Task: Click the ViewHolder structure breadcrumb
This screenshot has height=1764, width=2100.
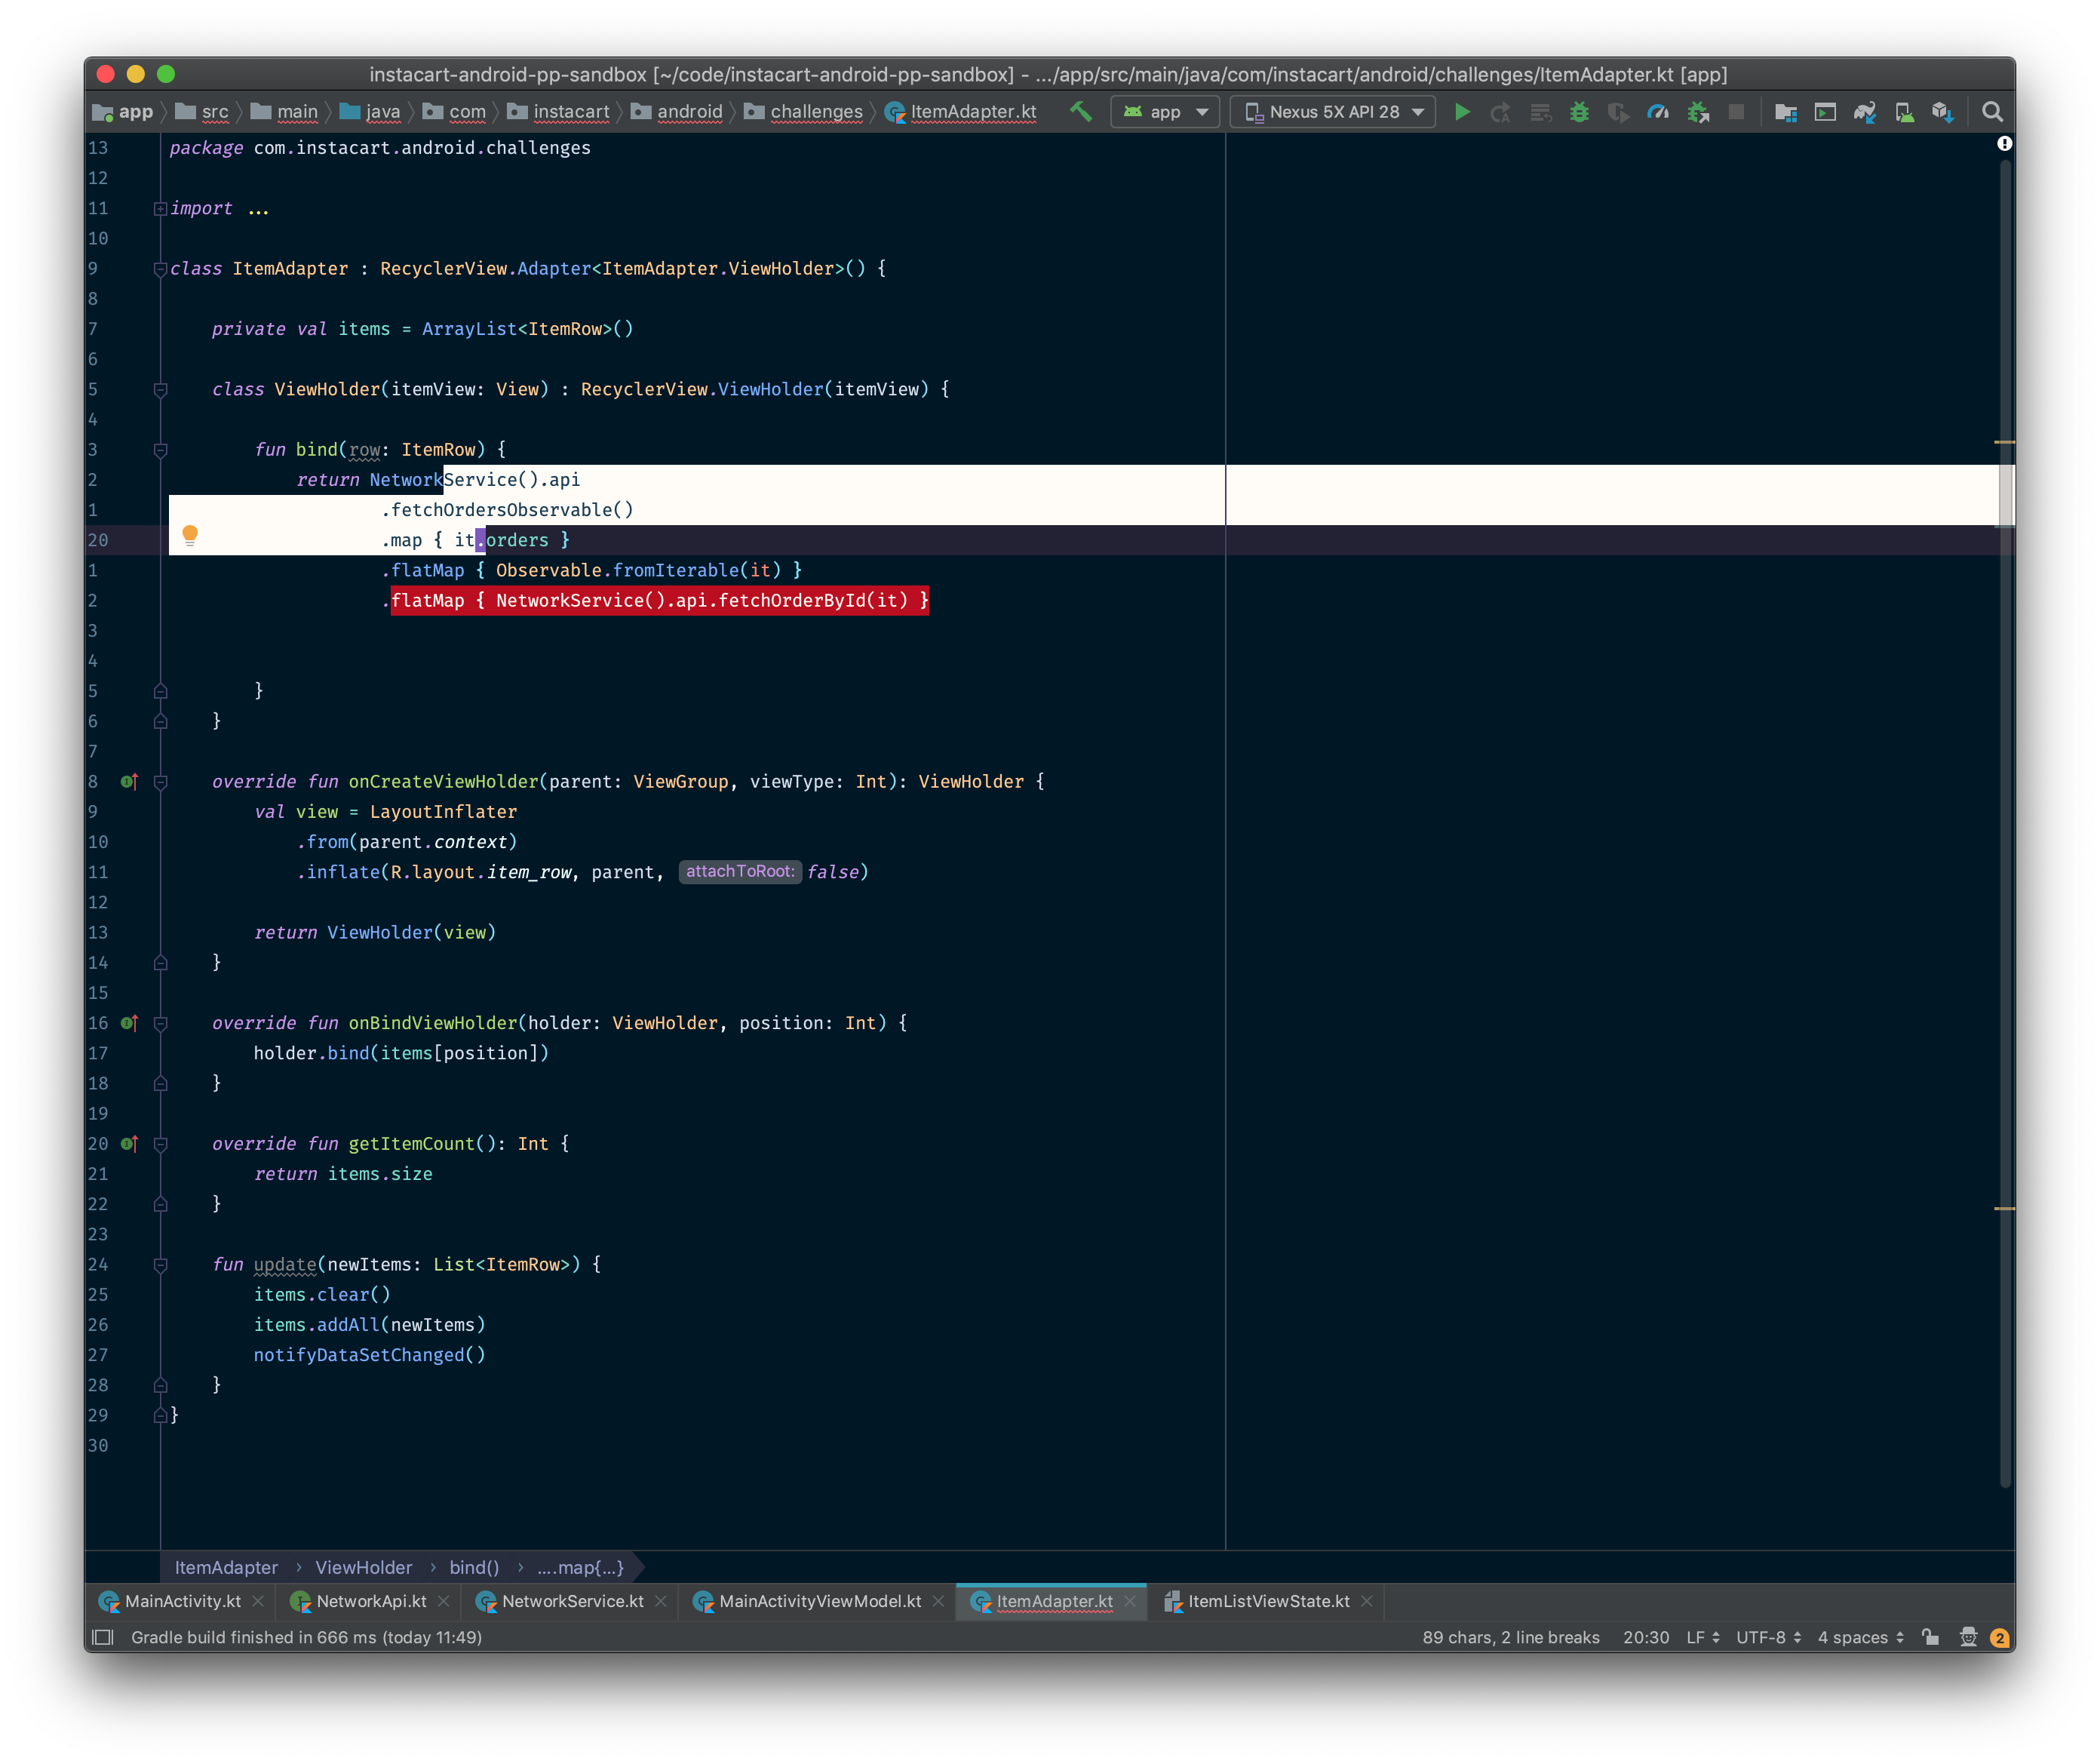Action: tap(363, 1567)
